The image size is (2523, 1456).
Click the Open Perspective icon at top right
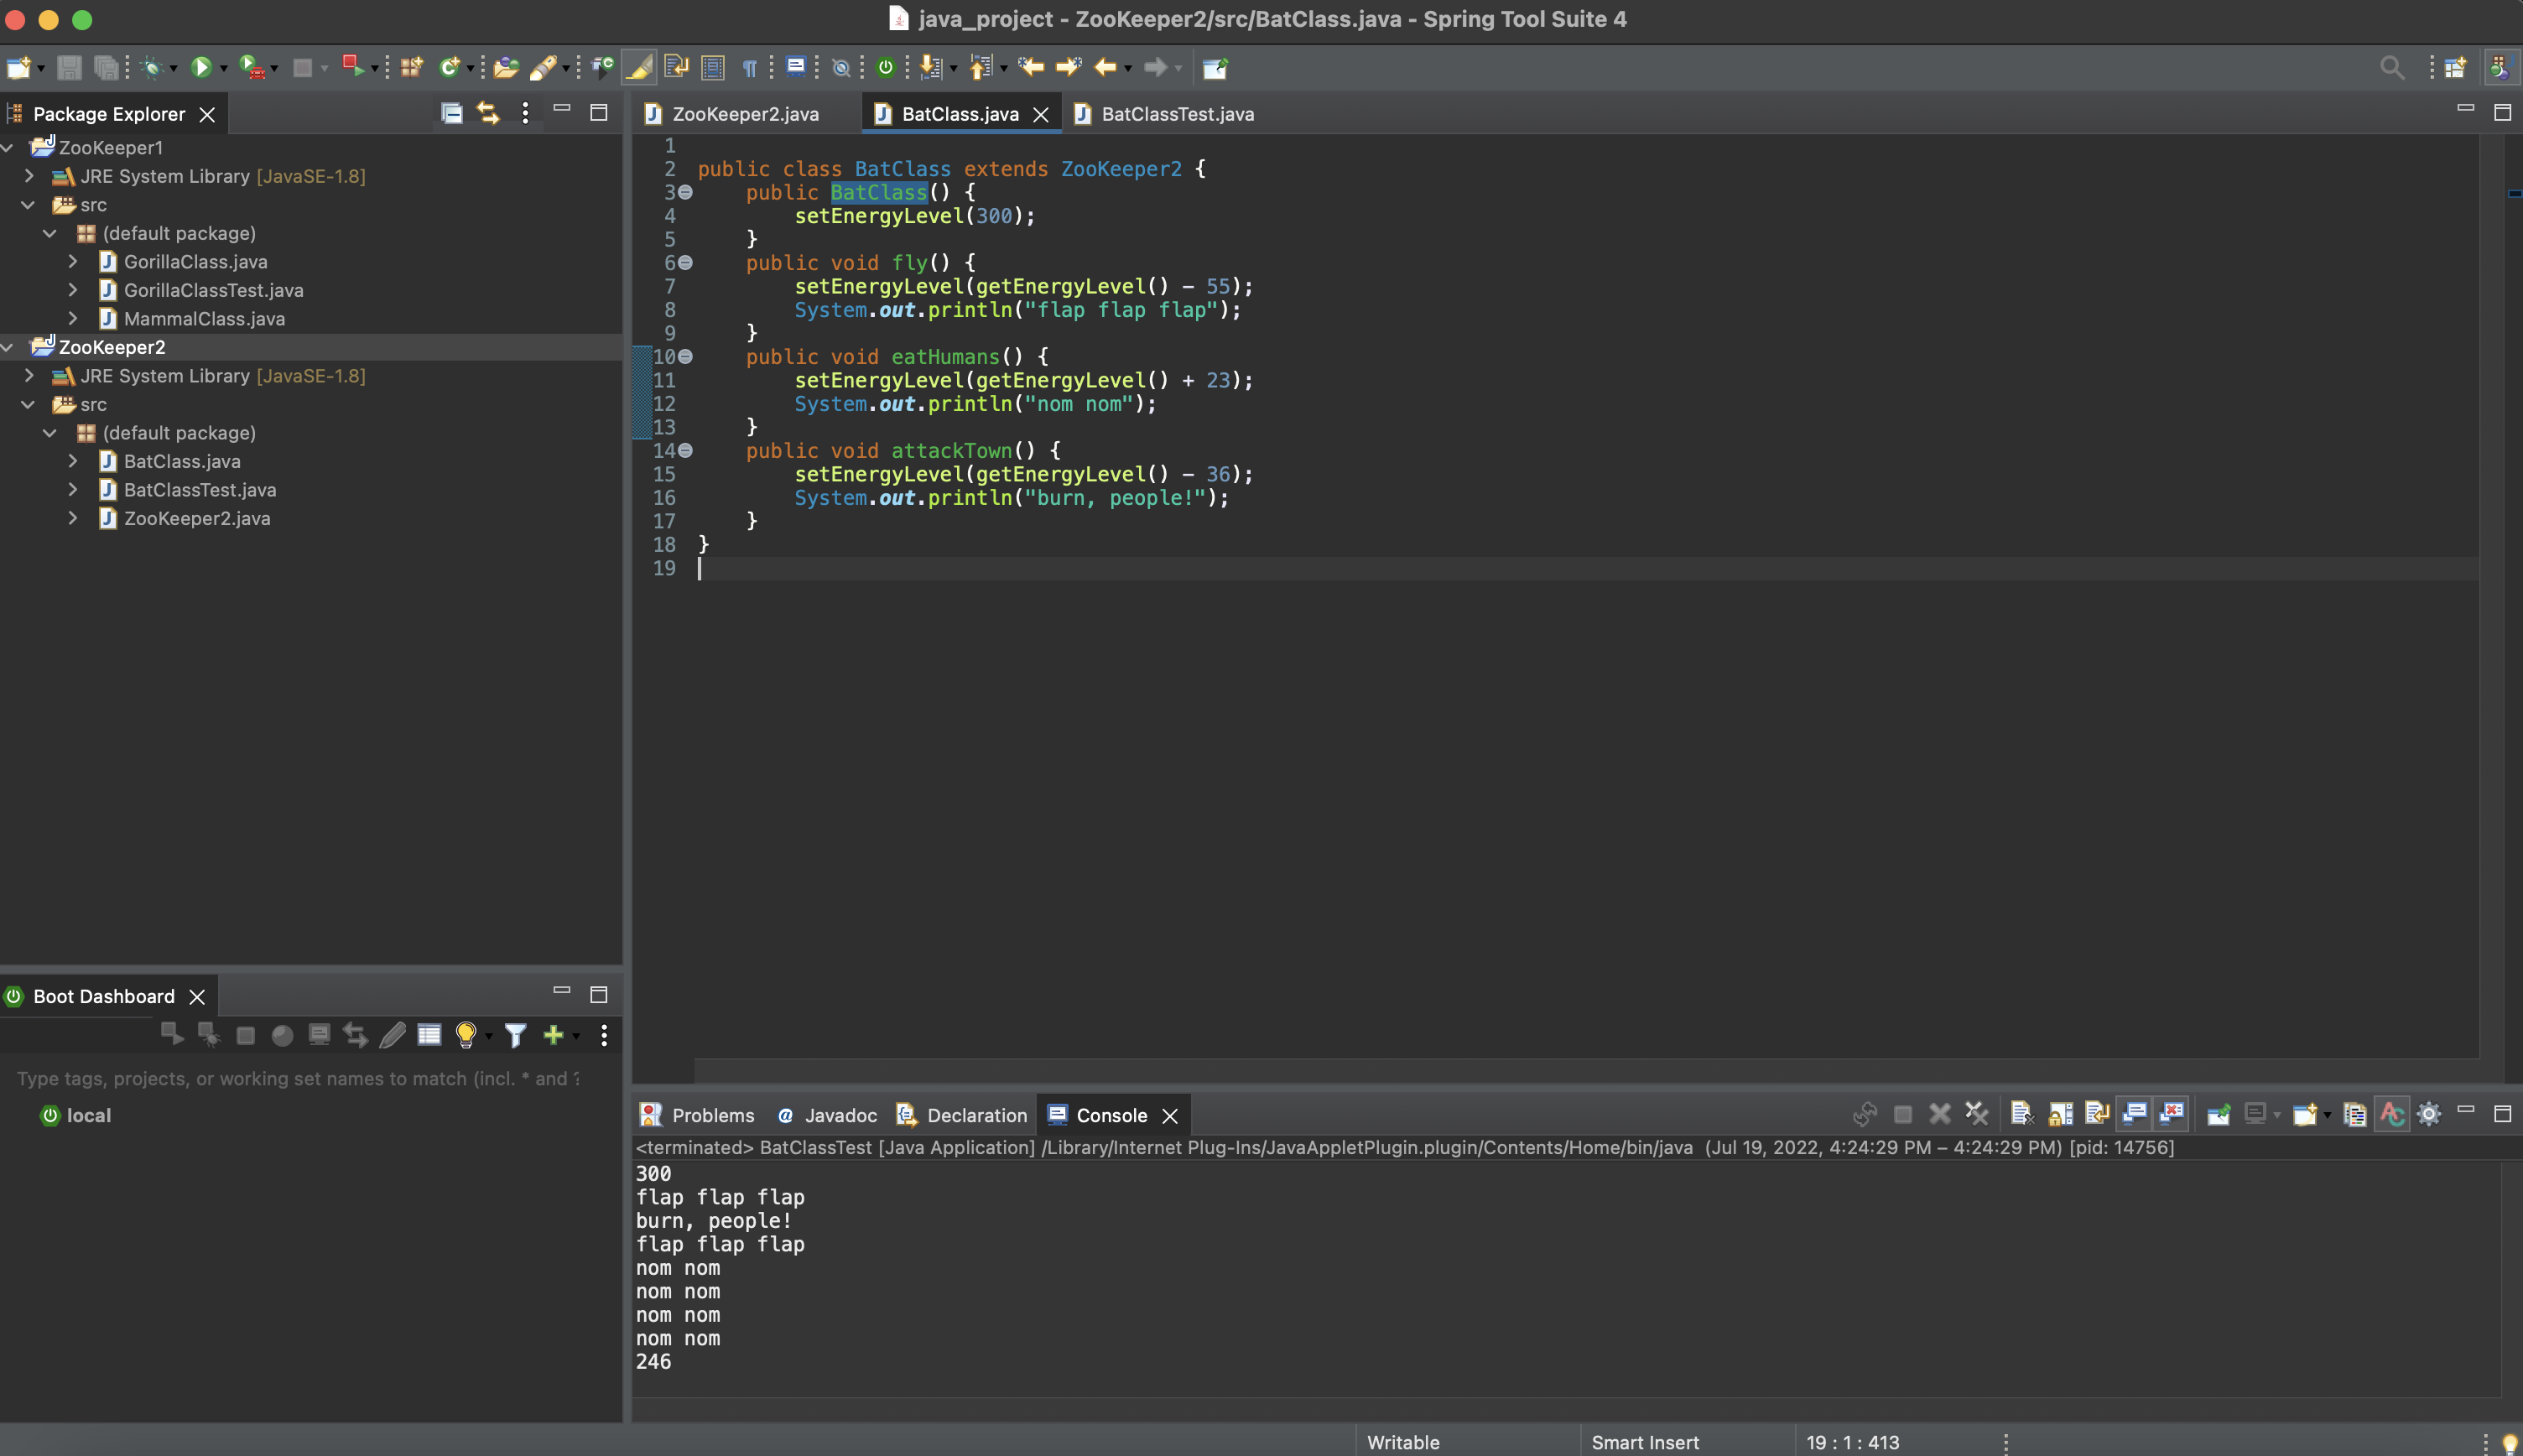coord(2455,68)
